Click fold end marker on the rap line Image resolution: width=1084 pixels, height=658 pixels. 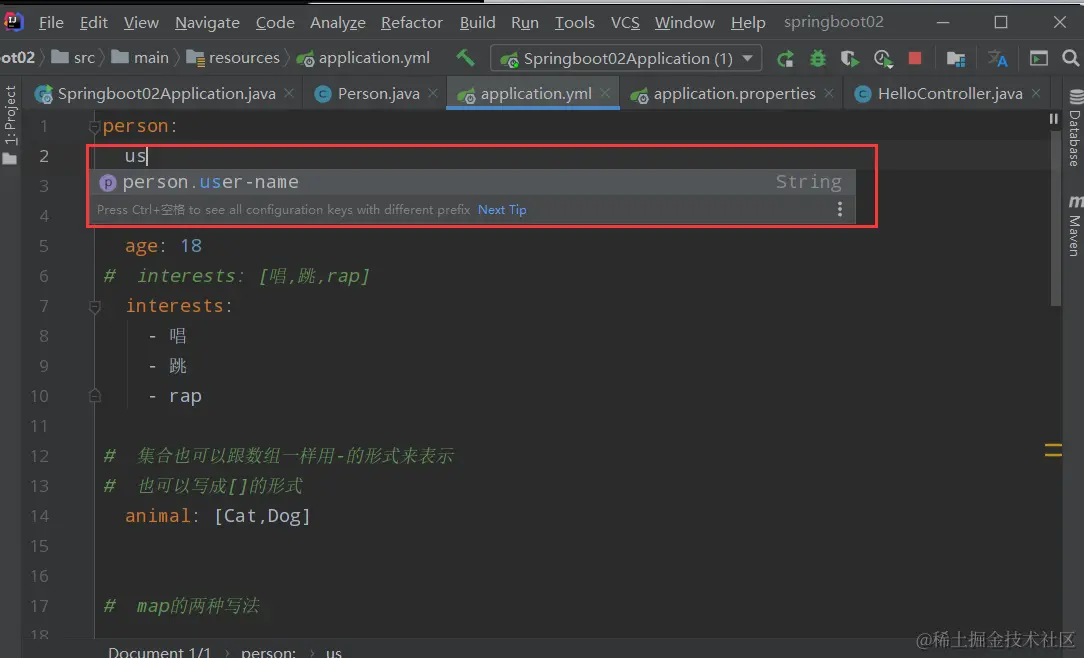pos(95,396)
